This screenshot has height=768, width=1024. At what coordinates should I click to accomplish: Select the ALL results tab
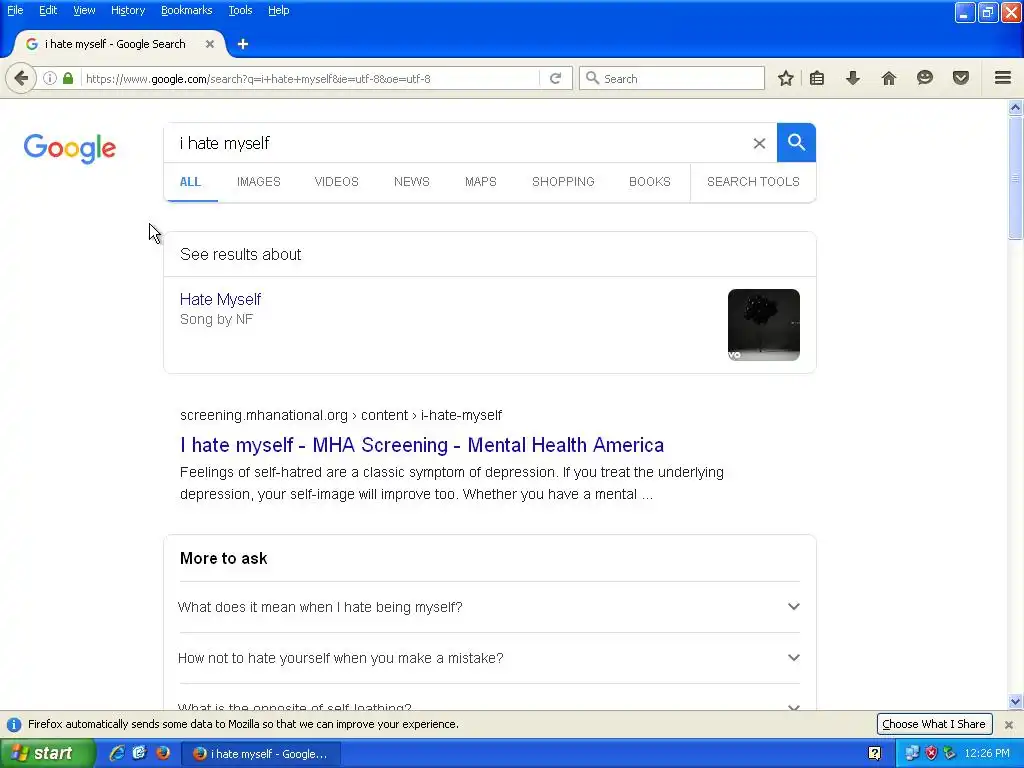pos(190,182)
